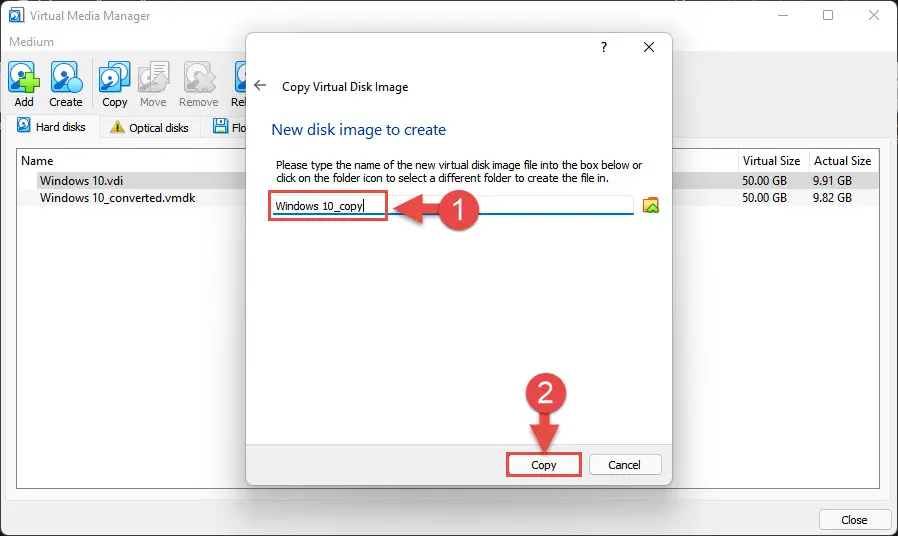Close the Copy Virtual Disk Image dialog
This screenshot has width=898, height=536.
coord(648,47)
